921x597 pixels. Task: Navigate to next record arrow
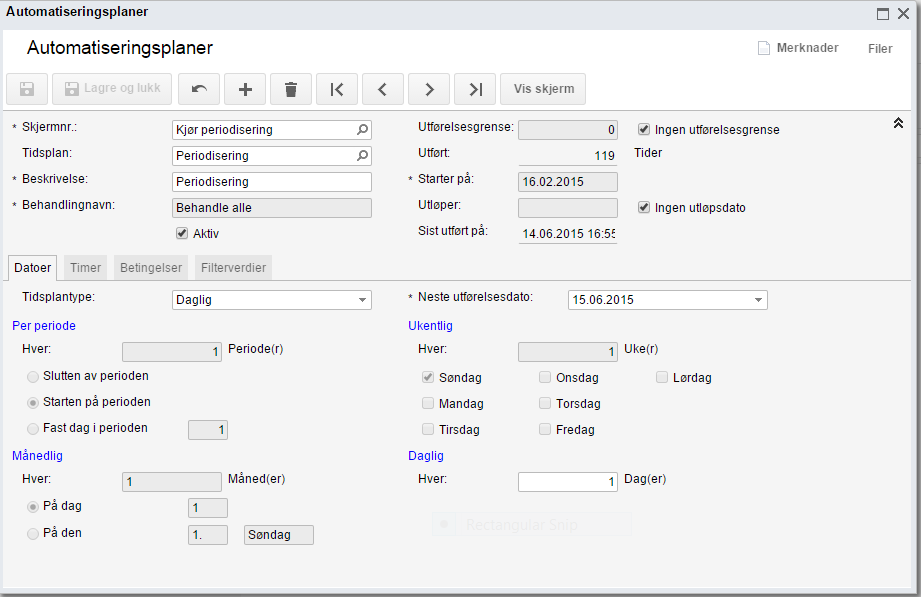(x=429, y=89)
